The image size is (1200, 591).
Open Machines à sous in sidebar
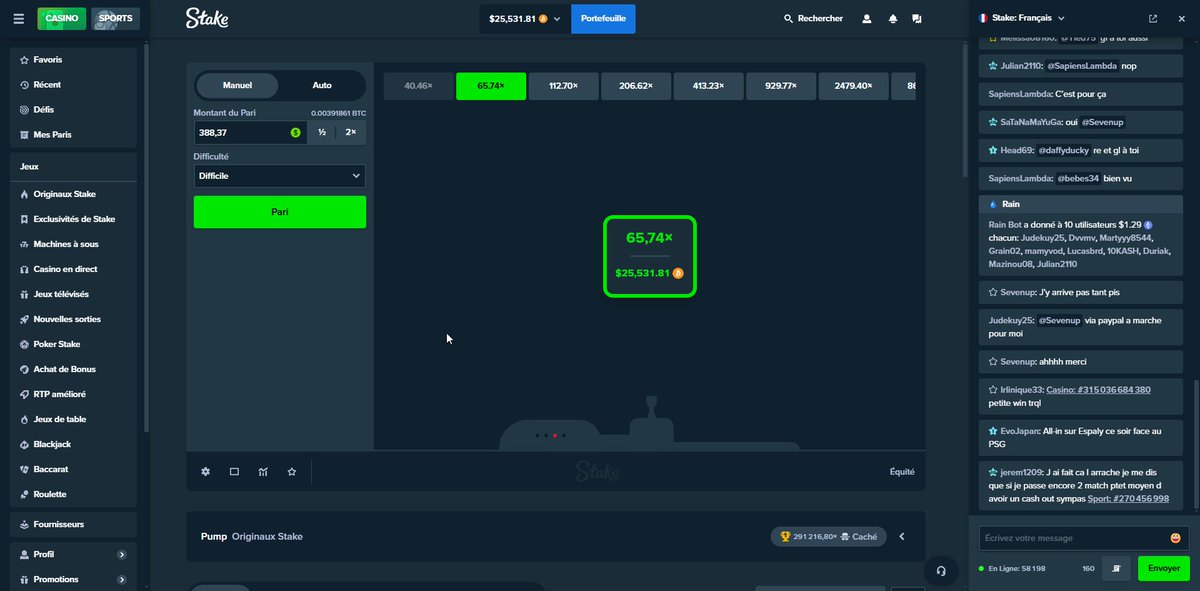[73, 244]
